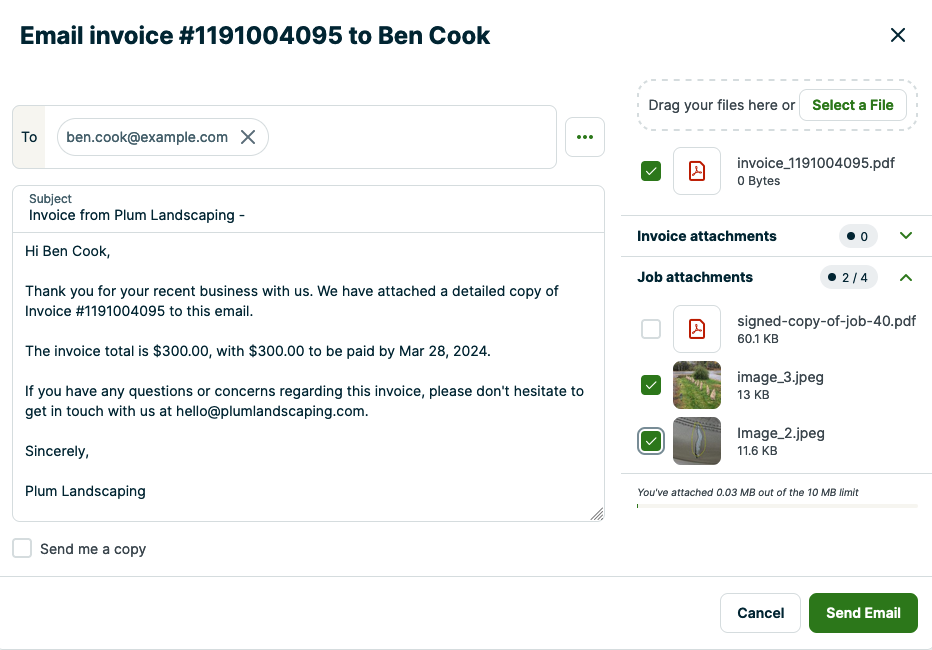Click the attachment size limit progress bar
Screen dimensions: 932x650
(x=777, y=506)
